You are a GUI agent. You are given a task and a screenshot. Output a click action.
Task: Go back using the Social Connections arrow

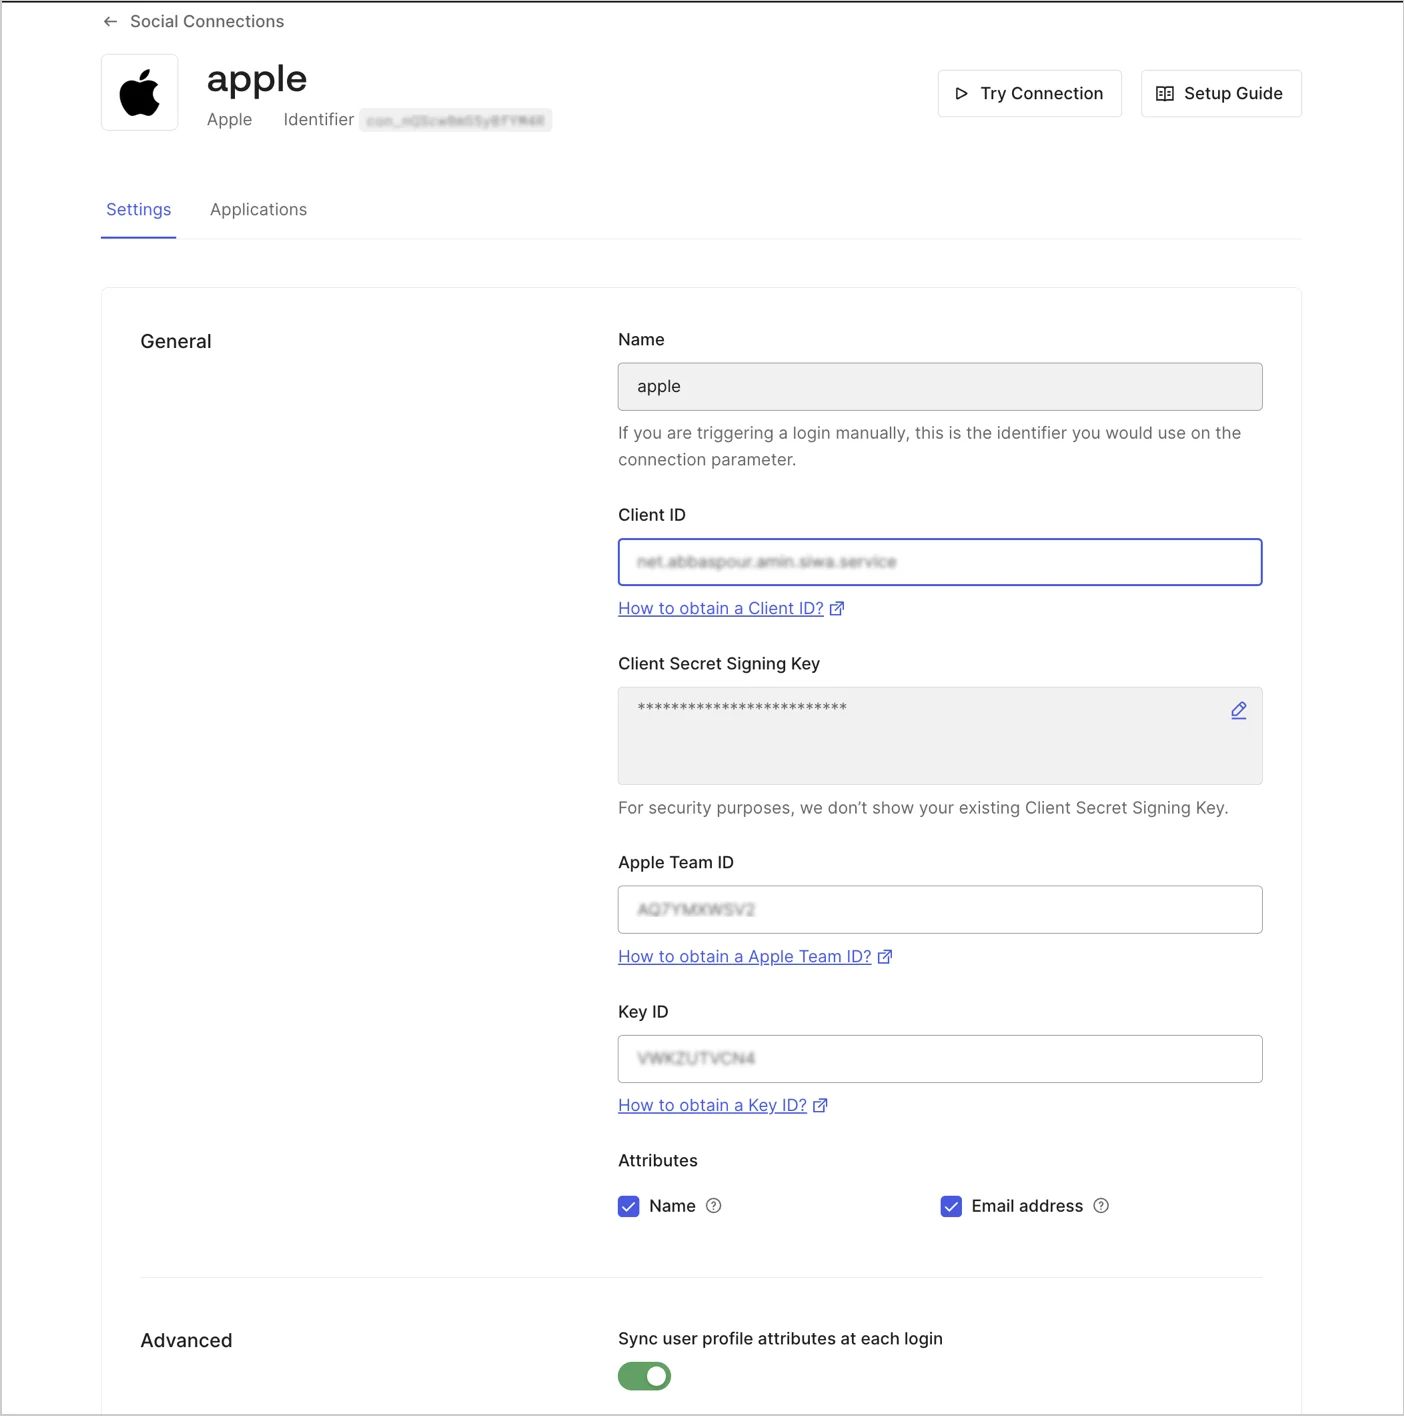[x=110, y=21]
